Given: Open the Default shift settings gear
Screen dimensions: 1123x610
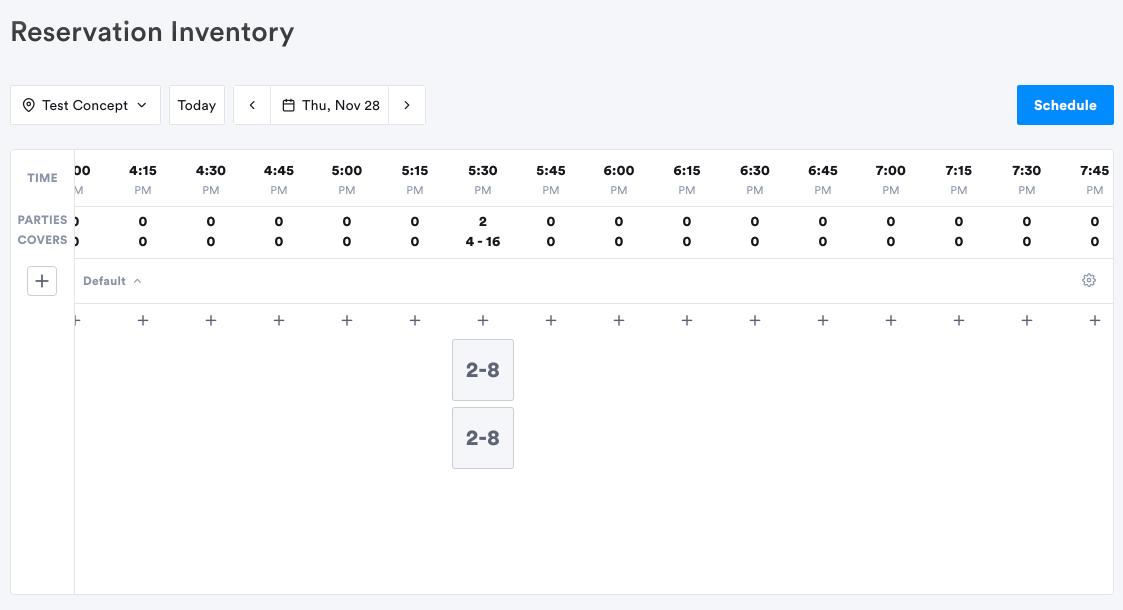Looking at the screenshot, I should tap(1089, 281).
